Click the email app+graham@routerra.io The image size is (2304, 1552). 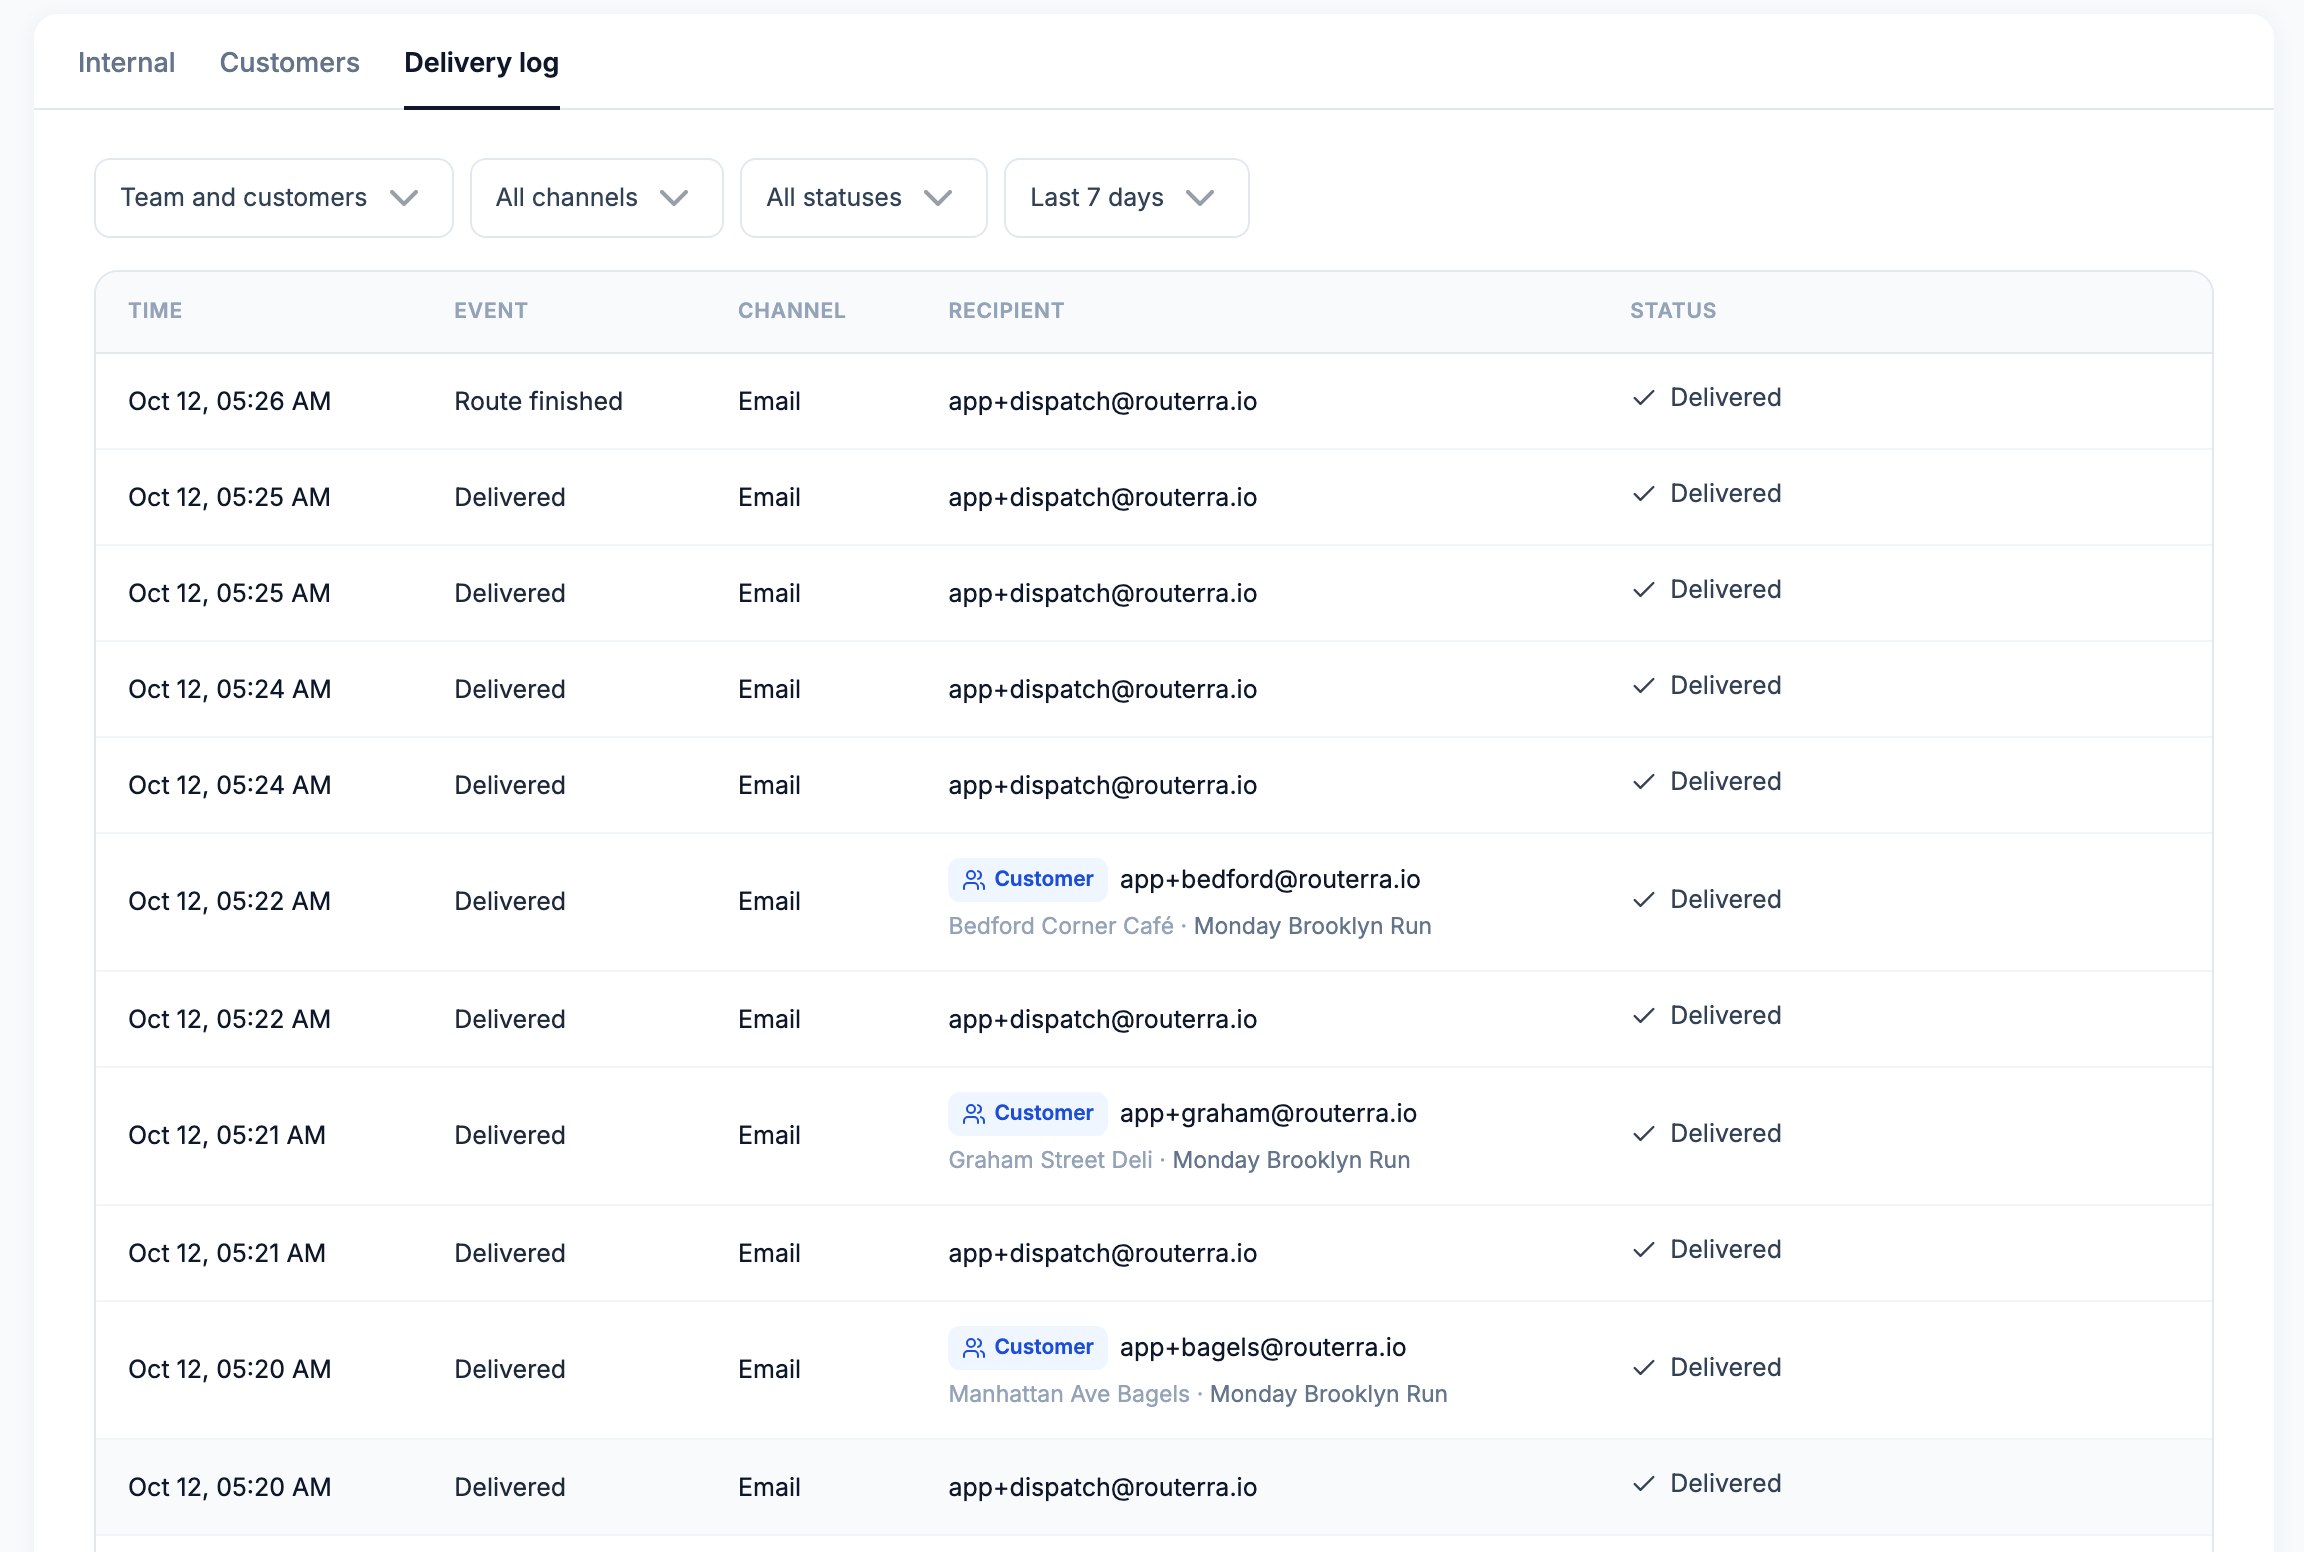(x=1267, y=1113)
